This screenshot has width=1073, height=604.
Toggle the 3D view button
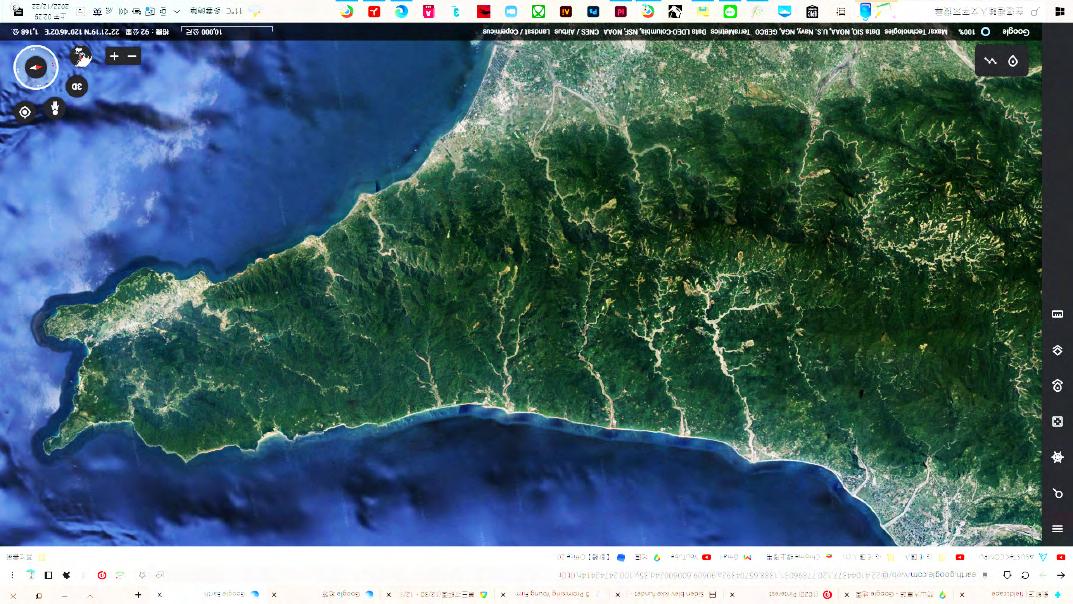[77, 86]
